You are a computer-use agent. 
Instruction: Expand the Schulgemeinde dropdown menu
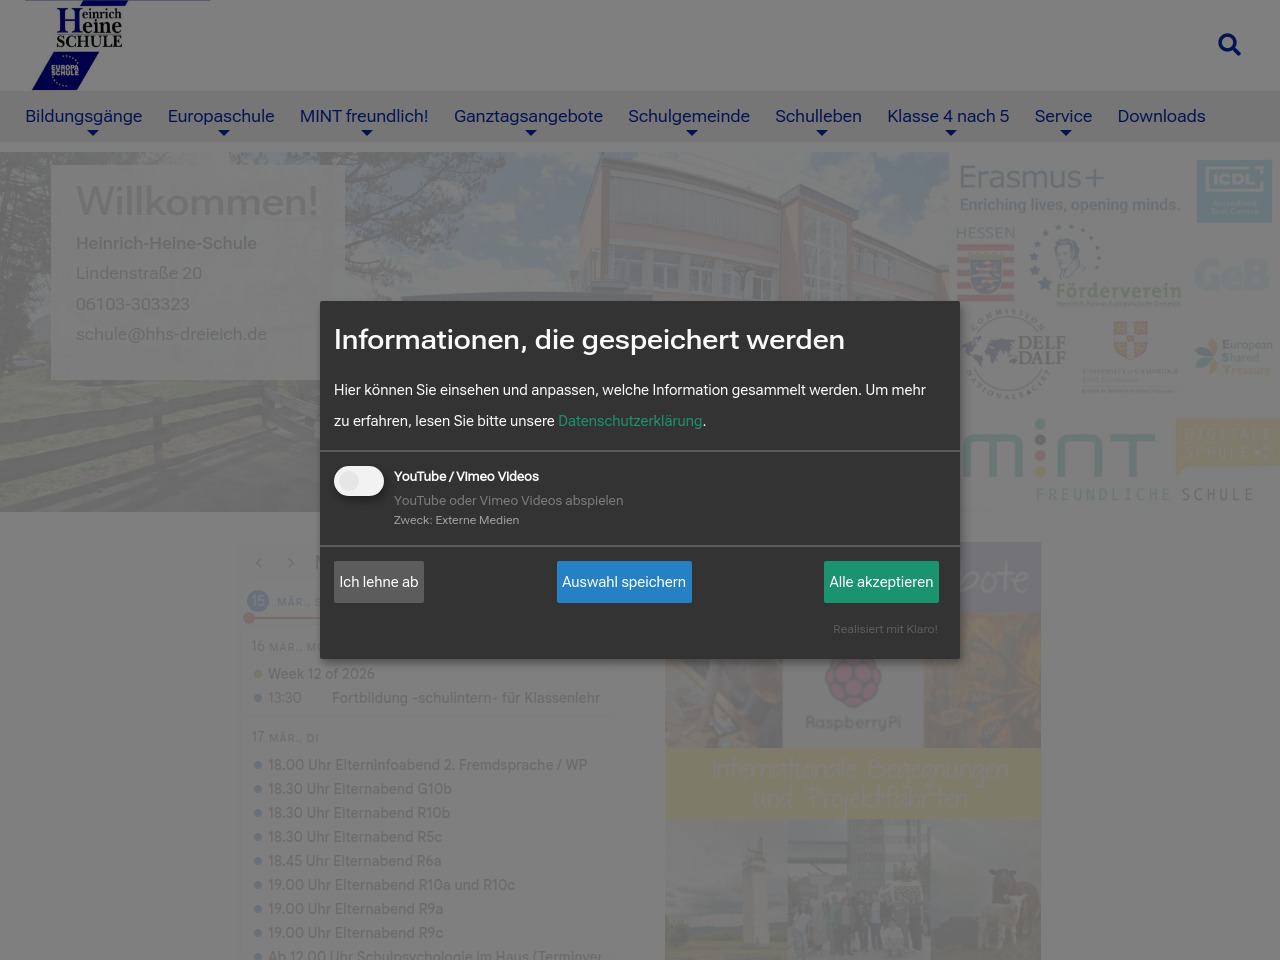pyautogui.click(x=689, y=117)
